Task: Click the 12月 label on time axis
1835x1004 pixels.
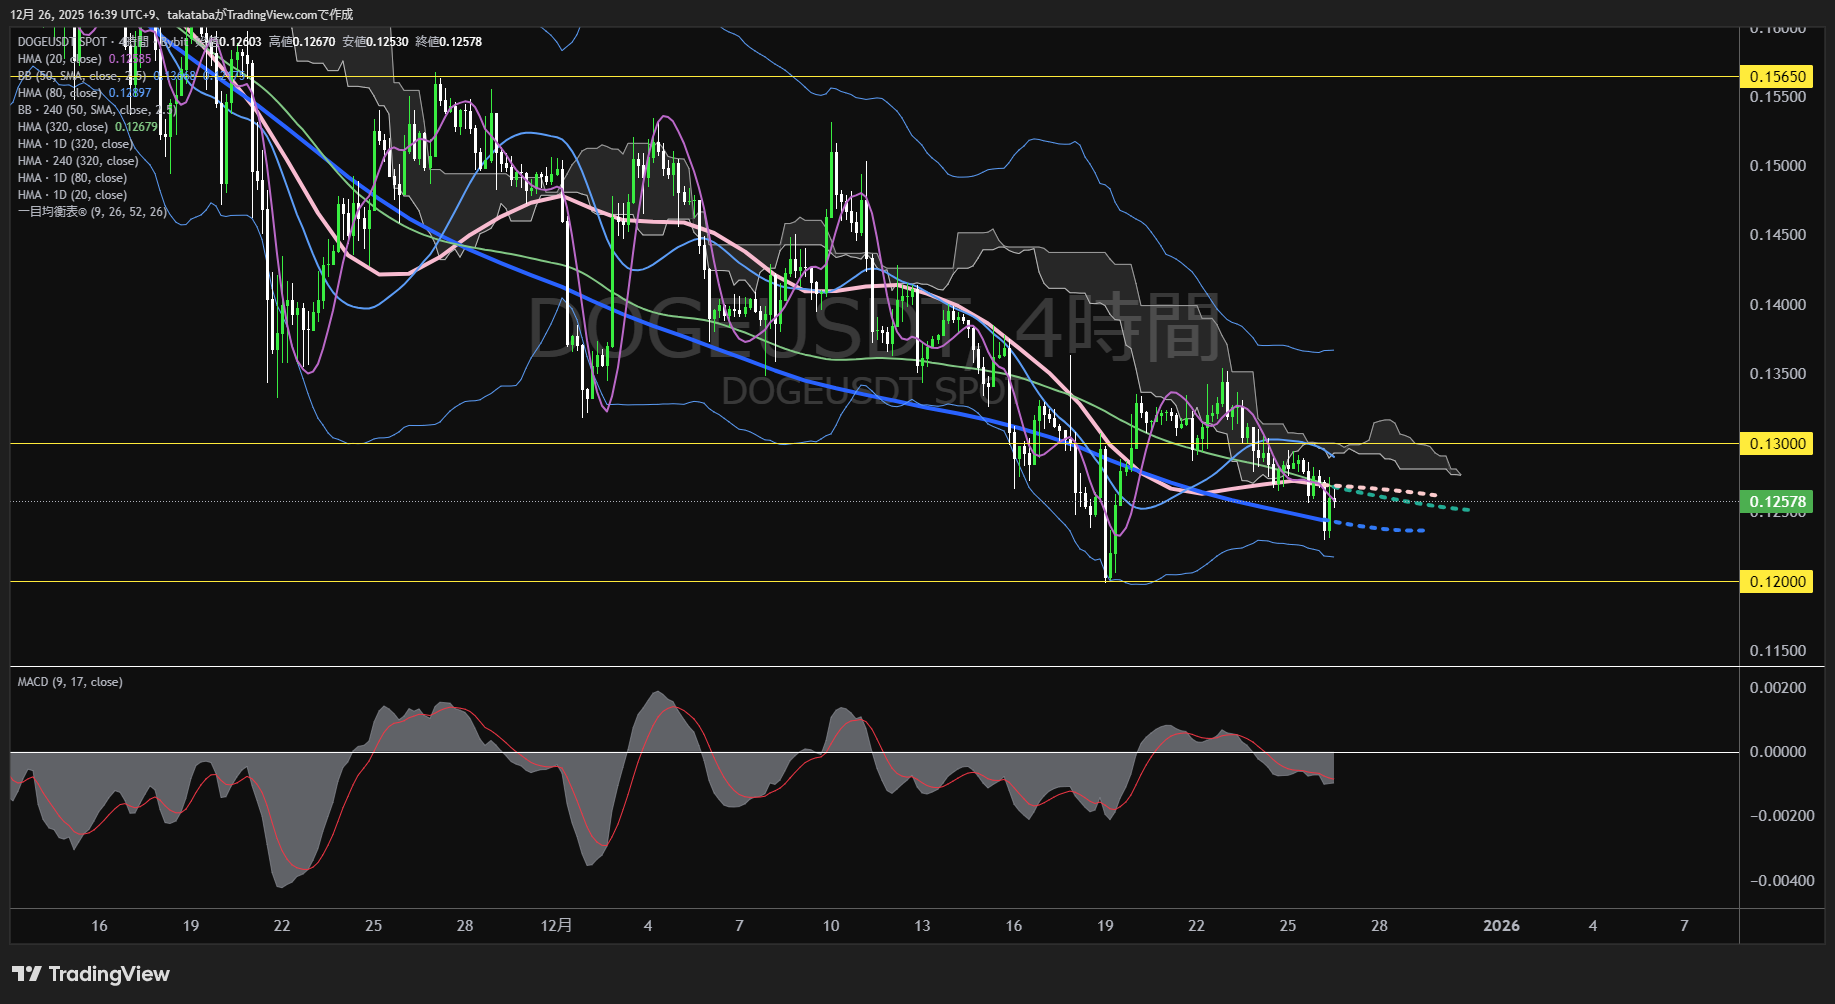Action: coord(556,926)
